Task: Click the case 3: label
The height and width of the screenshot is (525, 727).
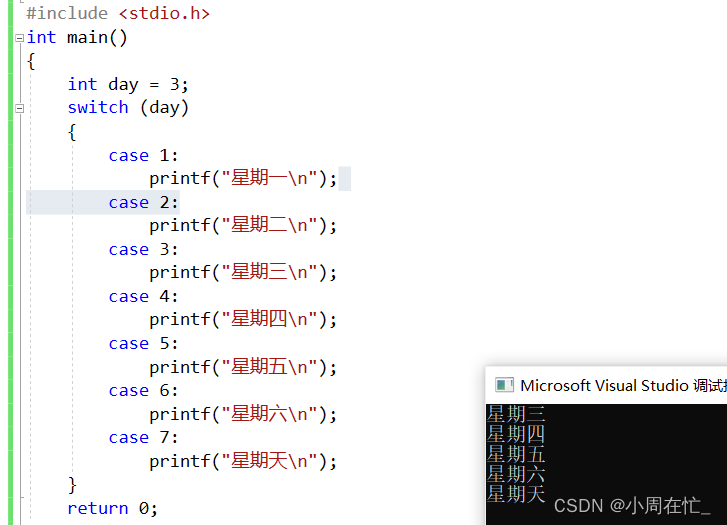Action: tap(142, 250)
